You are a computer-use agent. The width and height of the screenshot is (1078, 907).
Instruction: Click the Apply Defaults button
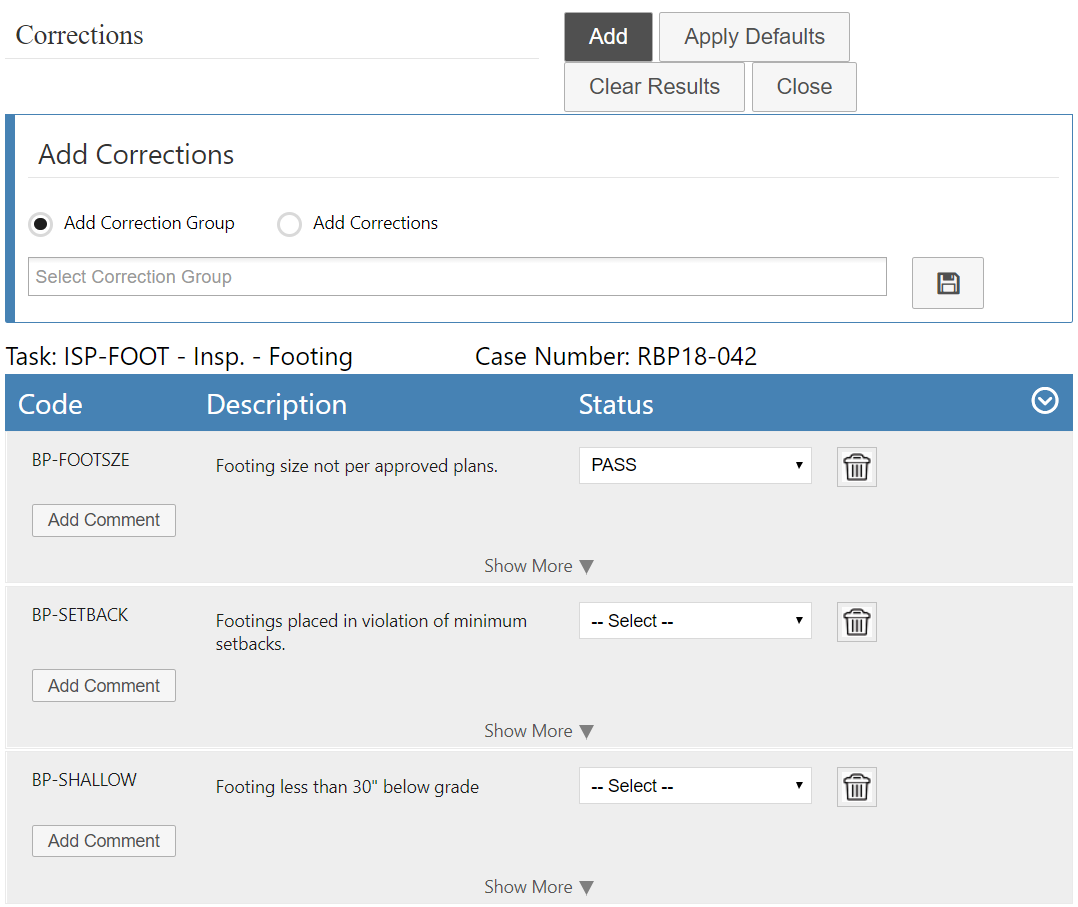coord(754,36)
